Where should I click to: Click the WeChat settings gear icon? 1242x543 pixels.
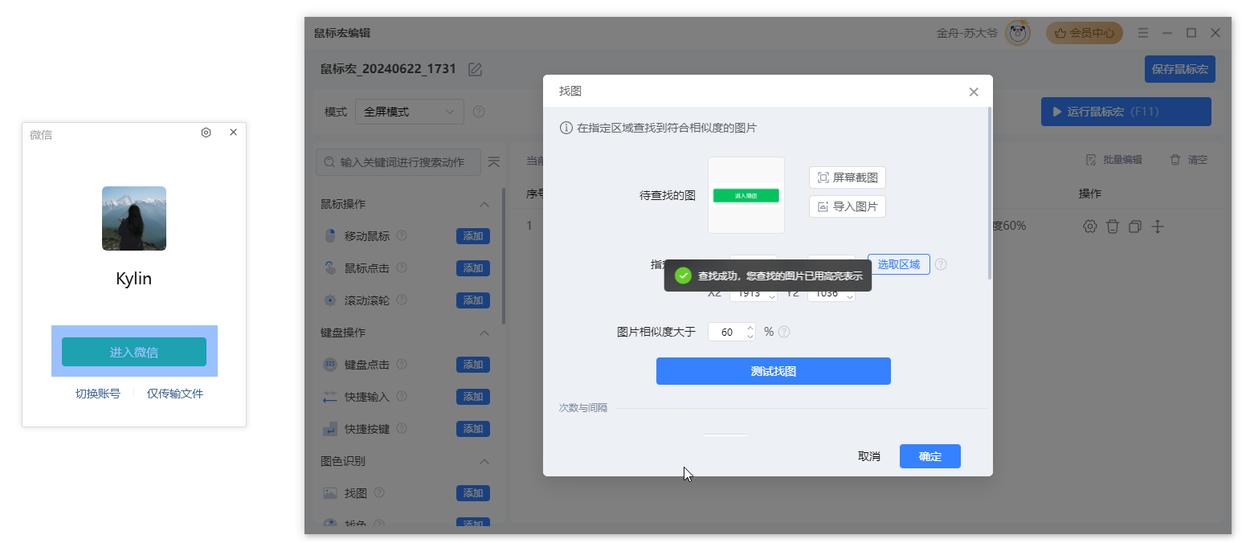point(206,132)
